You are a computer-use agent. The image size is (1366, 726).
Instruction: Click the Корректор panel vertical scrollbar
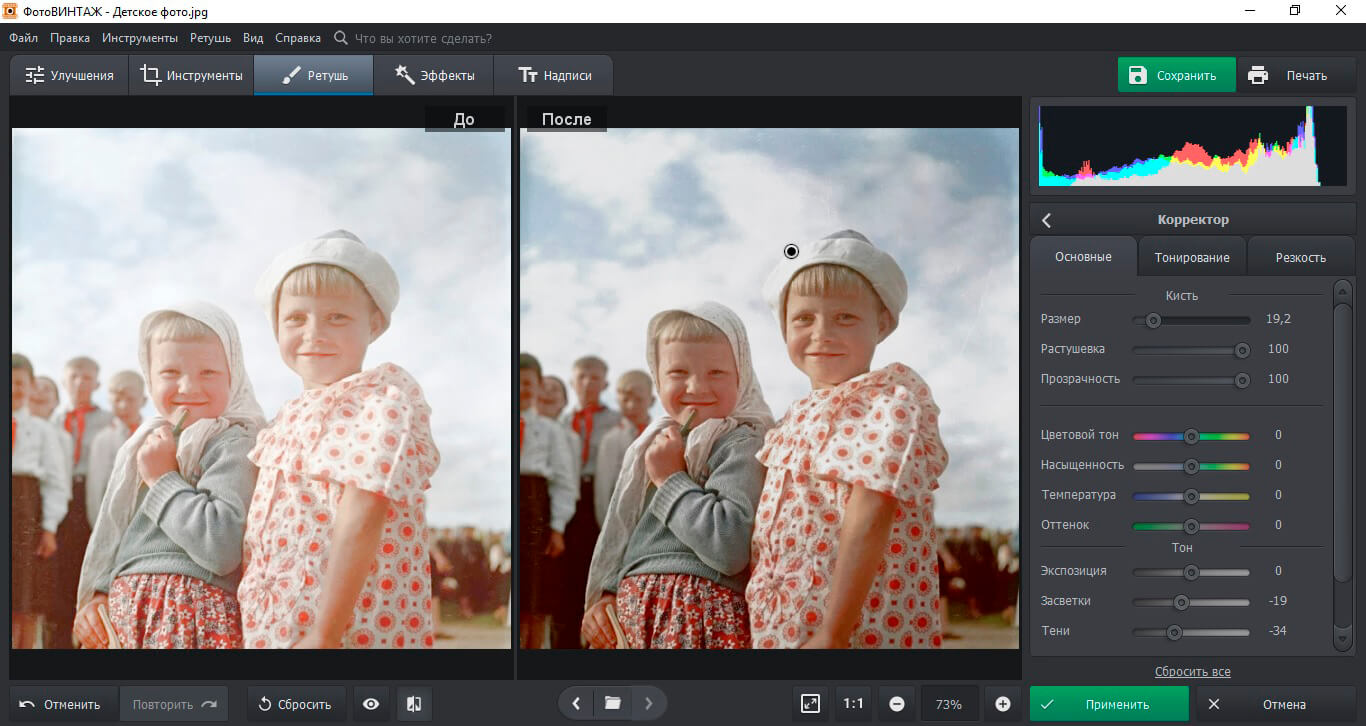(1343, 465)
